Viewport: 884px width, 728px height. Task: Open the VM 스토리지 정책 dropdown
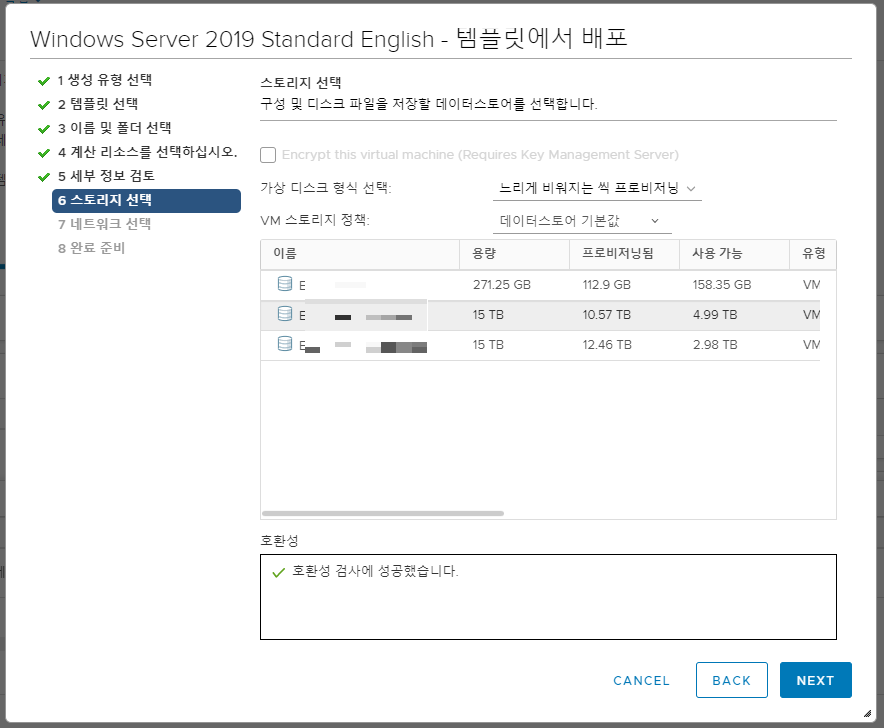pyautogui.click(x=582, y=221)
